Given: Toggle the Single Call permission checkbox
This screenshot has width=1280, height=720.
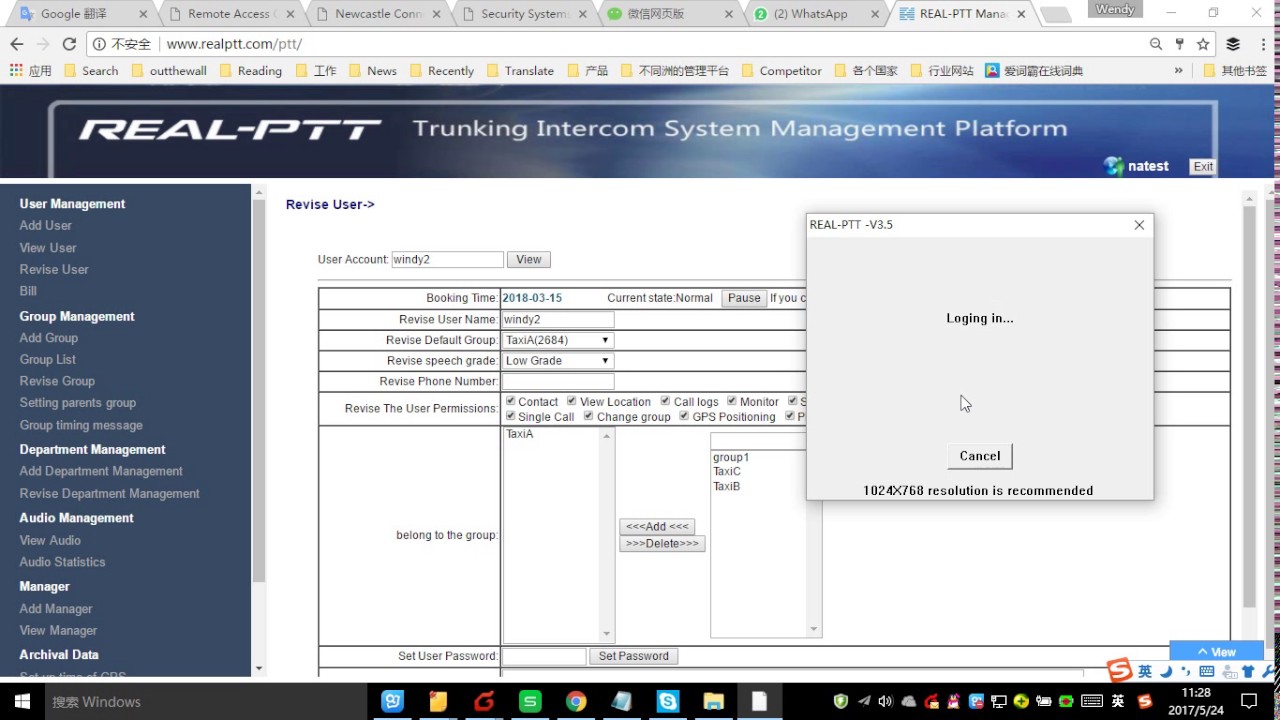Looking at the screenshot, I should click(x=511, y=416).
